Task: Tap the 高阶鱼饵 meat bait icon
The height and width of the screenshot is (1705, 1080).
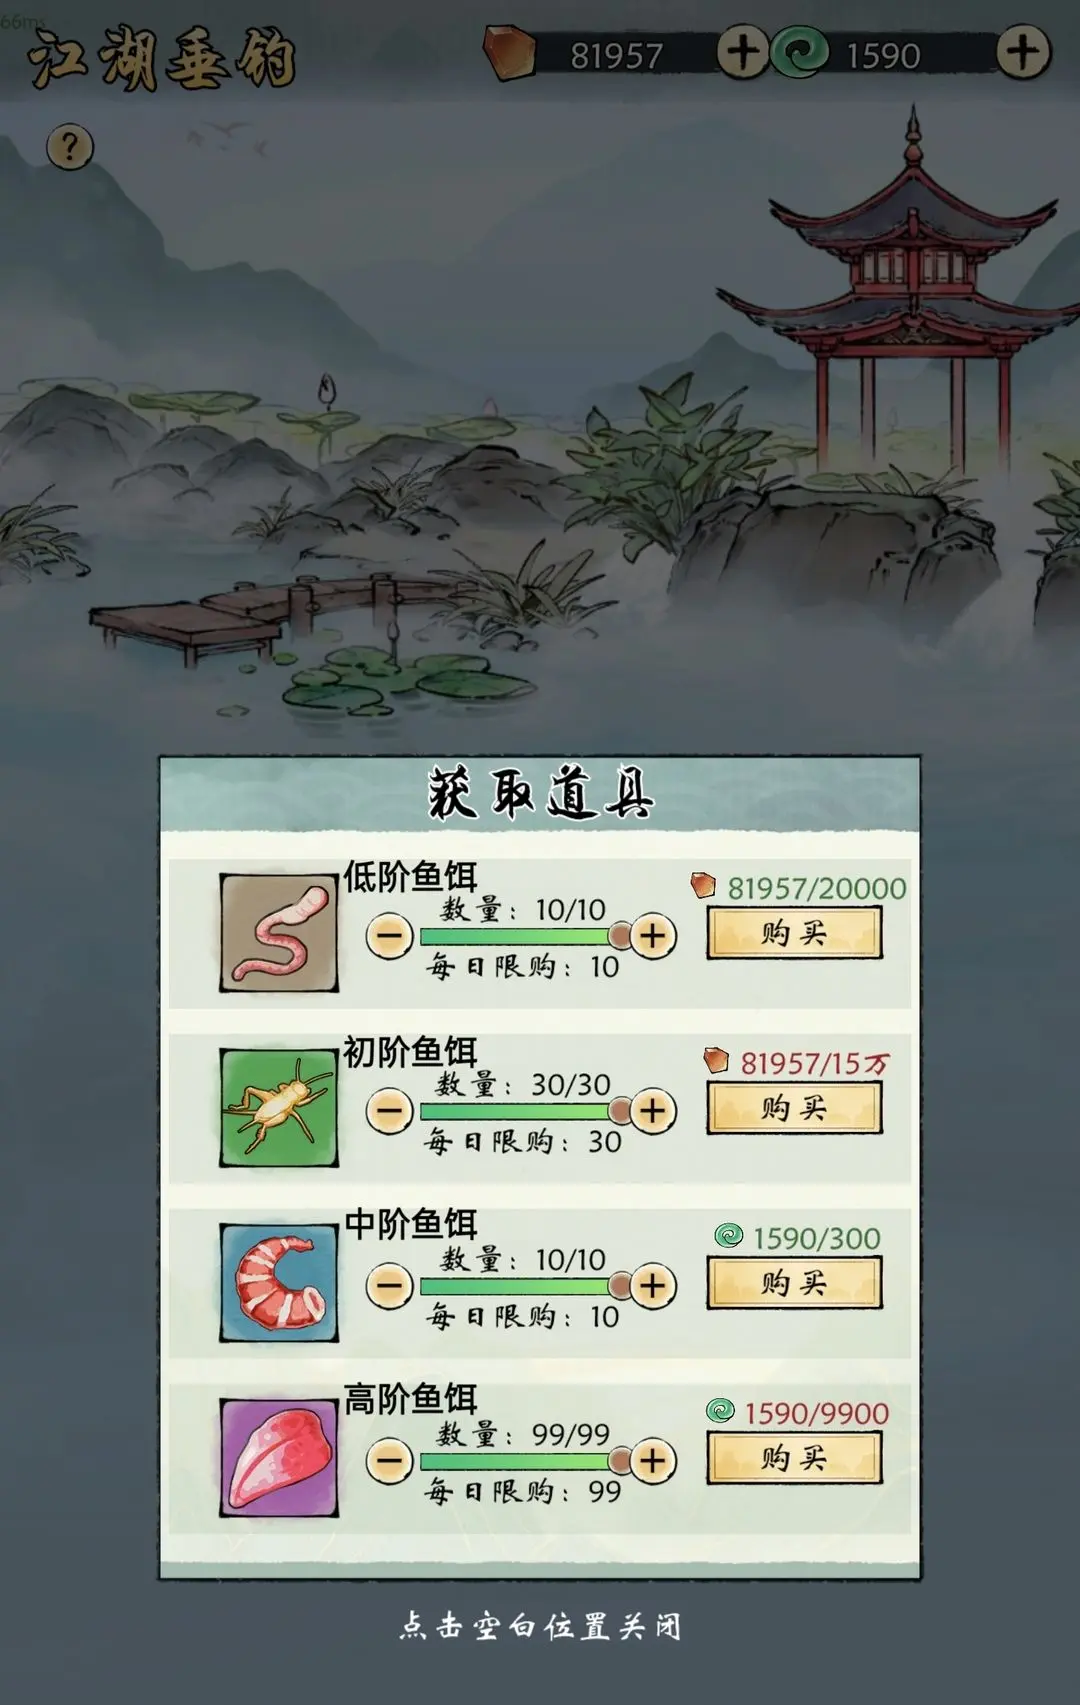Action: pos(279,1457)
